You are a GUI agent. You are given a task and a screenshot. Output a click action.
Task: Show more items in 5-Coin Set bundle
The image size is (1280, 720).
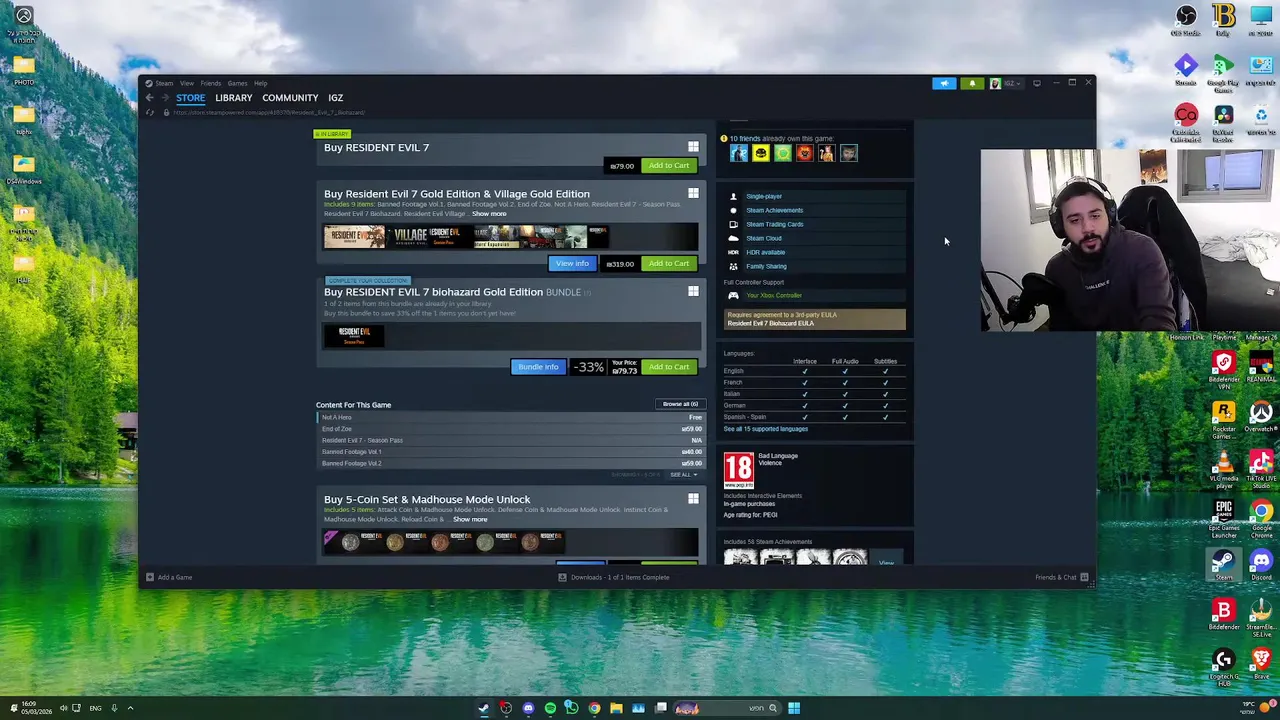470,520
